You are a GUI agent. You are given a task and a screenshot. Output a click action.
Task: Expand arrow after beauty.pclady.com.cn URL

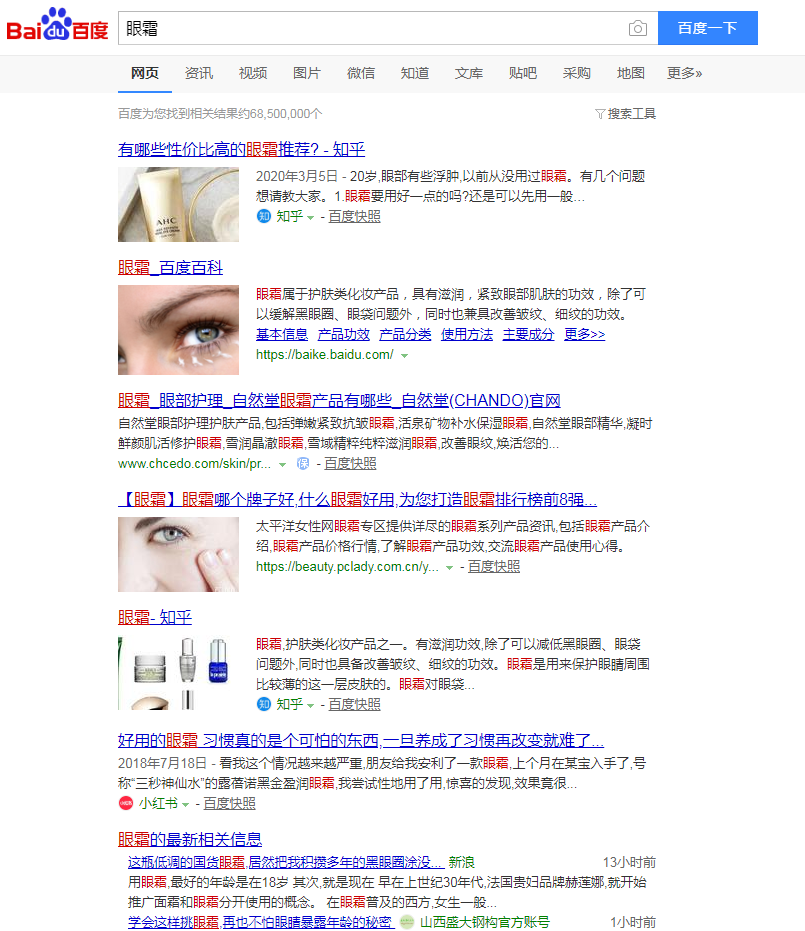449,568
